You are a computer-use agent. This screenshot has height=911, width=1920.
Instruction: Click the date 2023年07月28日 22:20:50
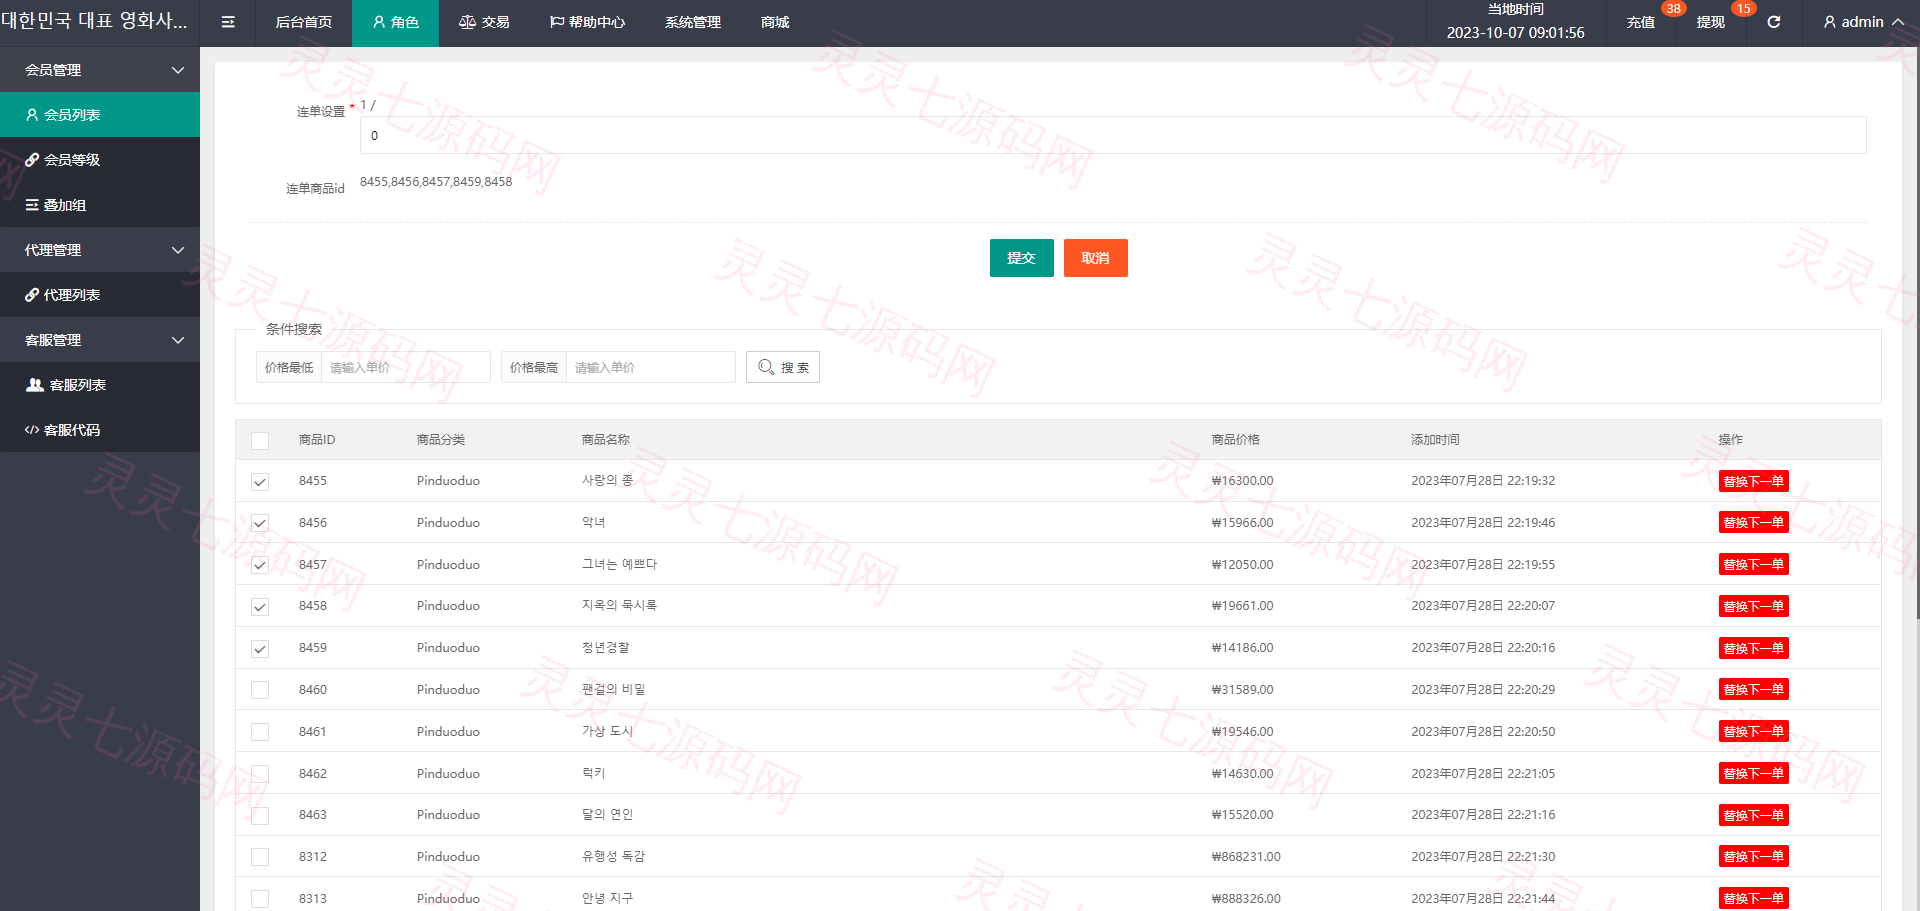point(1483,732)
